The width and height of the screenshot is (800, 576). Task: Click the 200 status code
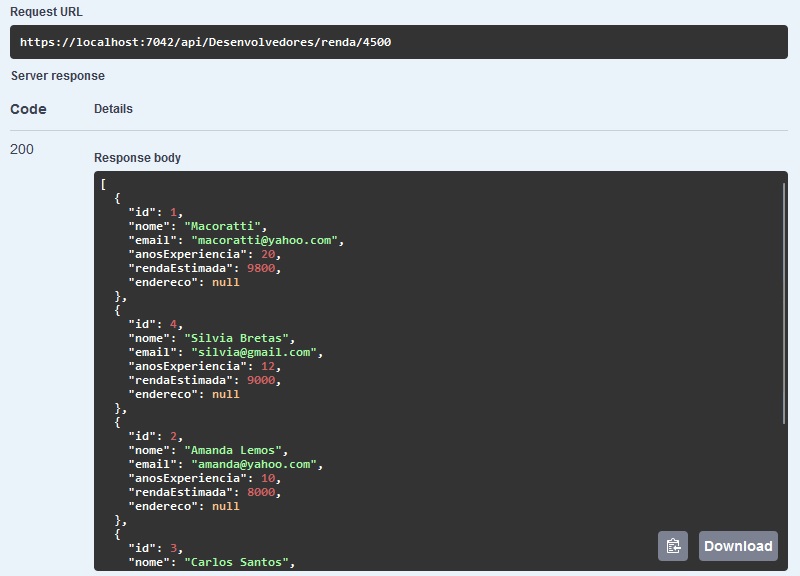[x=22, y=149]
